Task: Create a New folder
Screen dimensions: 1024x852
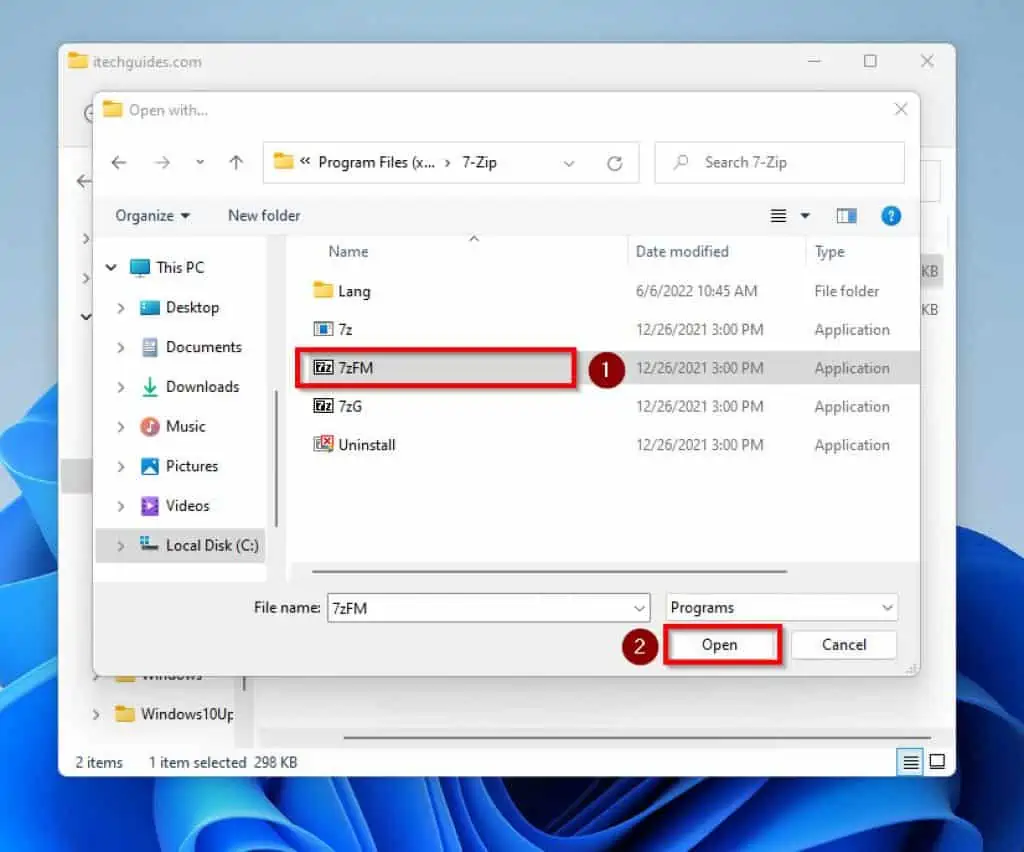Action: point(264,215)
